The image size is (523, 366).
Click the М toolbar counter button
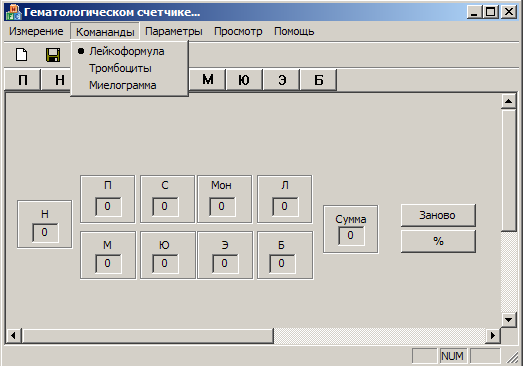click(x=207, y=80)
